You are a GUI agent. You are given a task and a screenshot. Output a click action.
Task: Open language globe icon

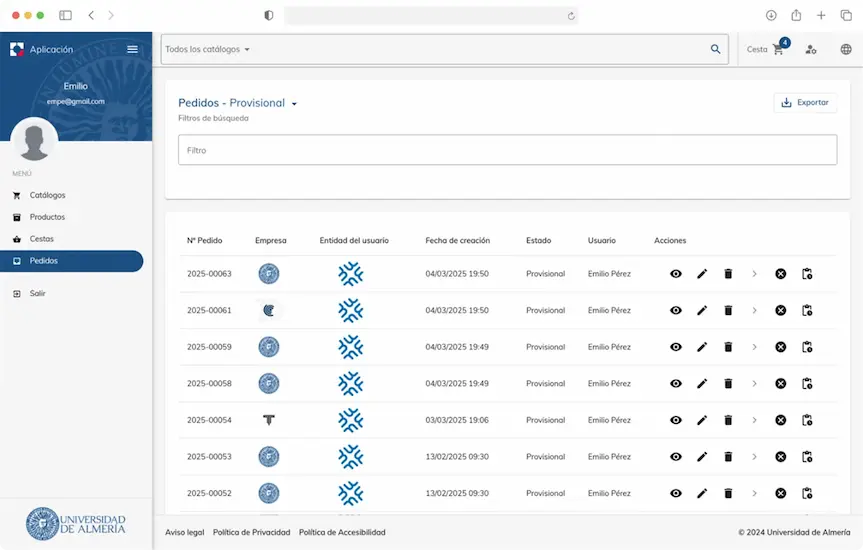click(x=846, y=50)
